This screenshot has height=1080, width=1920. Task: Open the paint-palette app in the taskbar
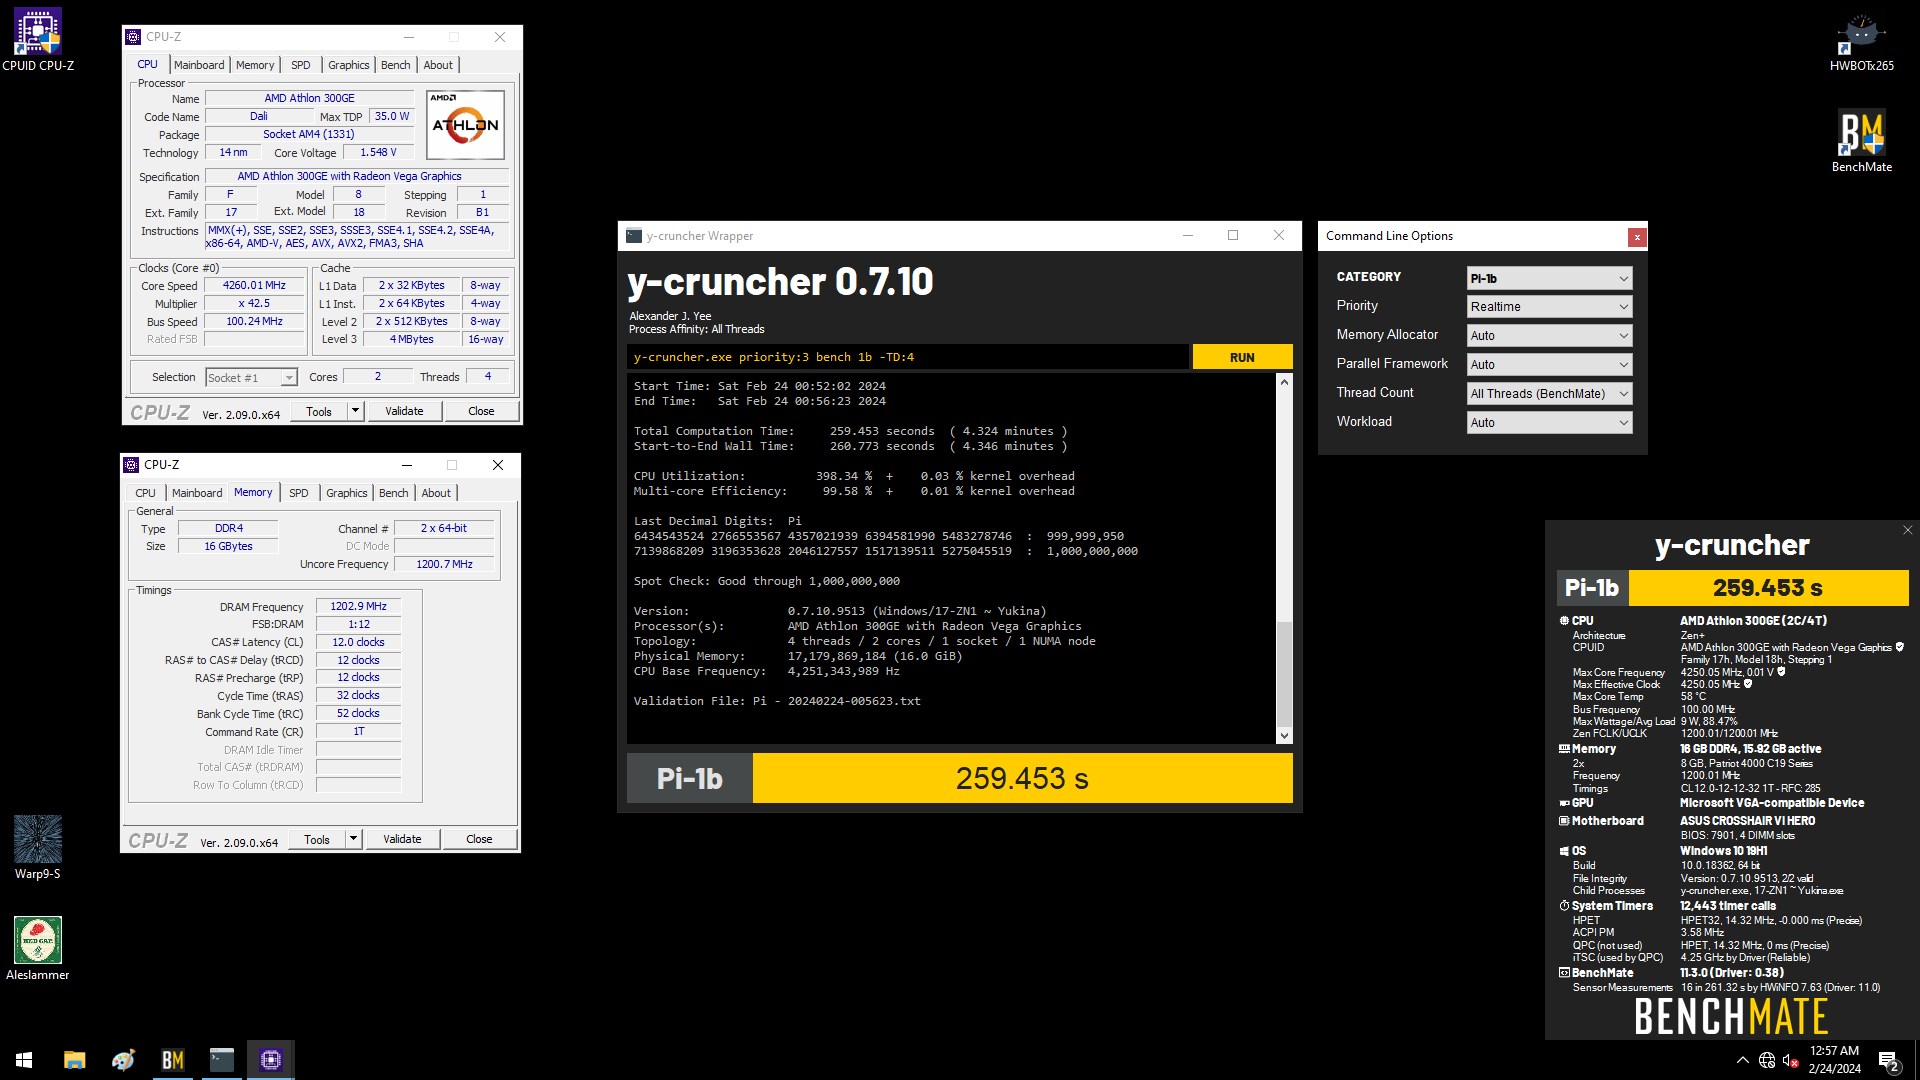click(x=124, y=1059)
